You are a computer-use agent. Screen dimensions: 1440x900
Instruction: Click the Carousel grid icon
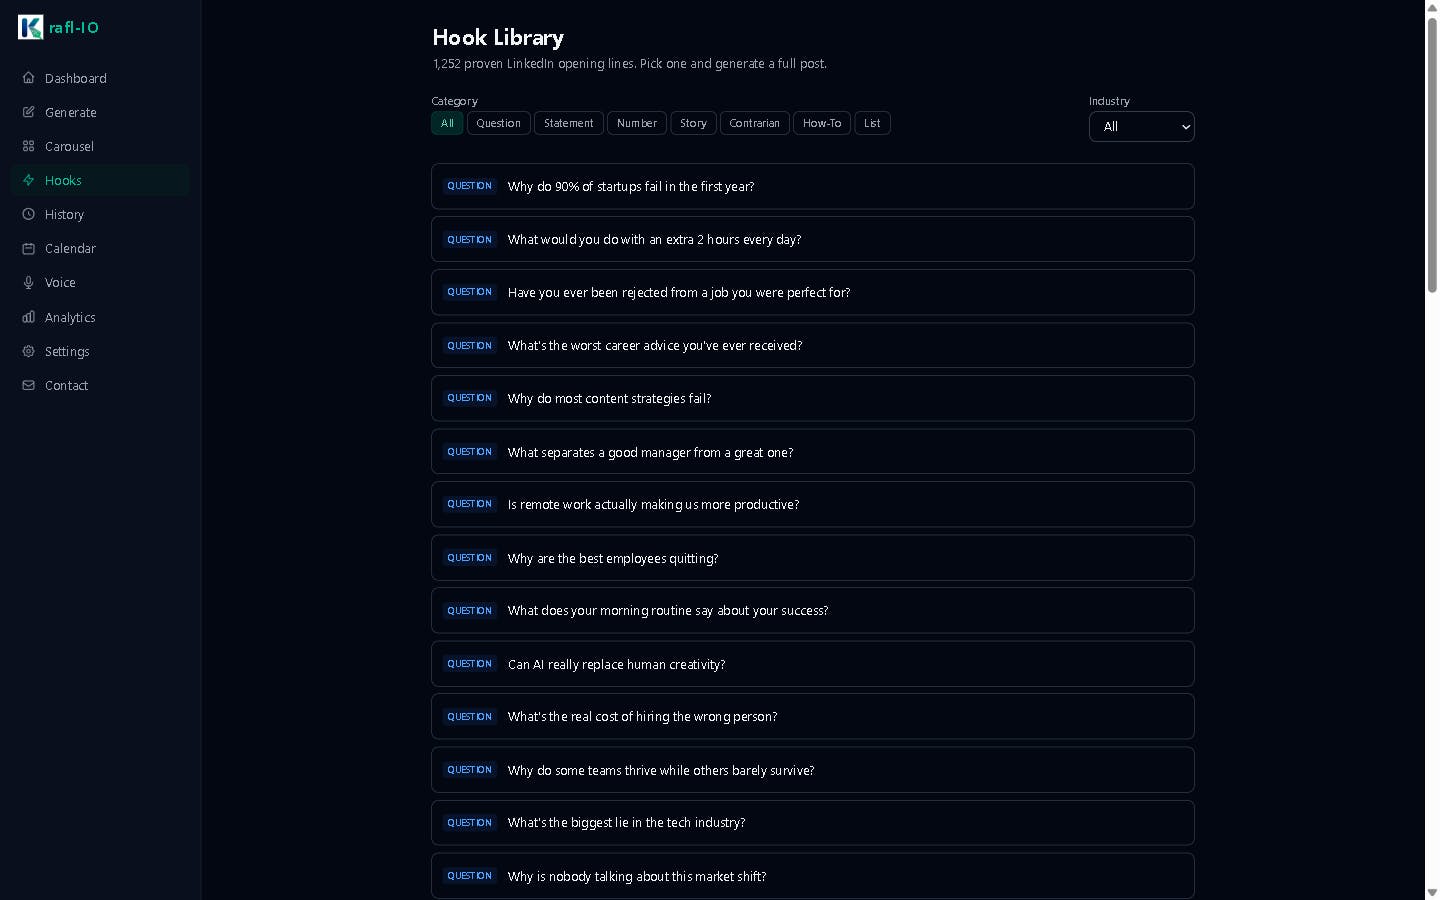click(28, 146)
